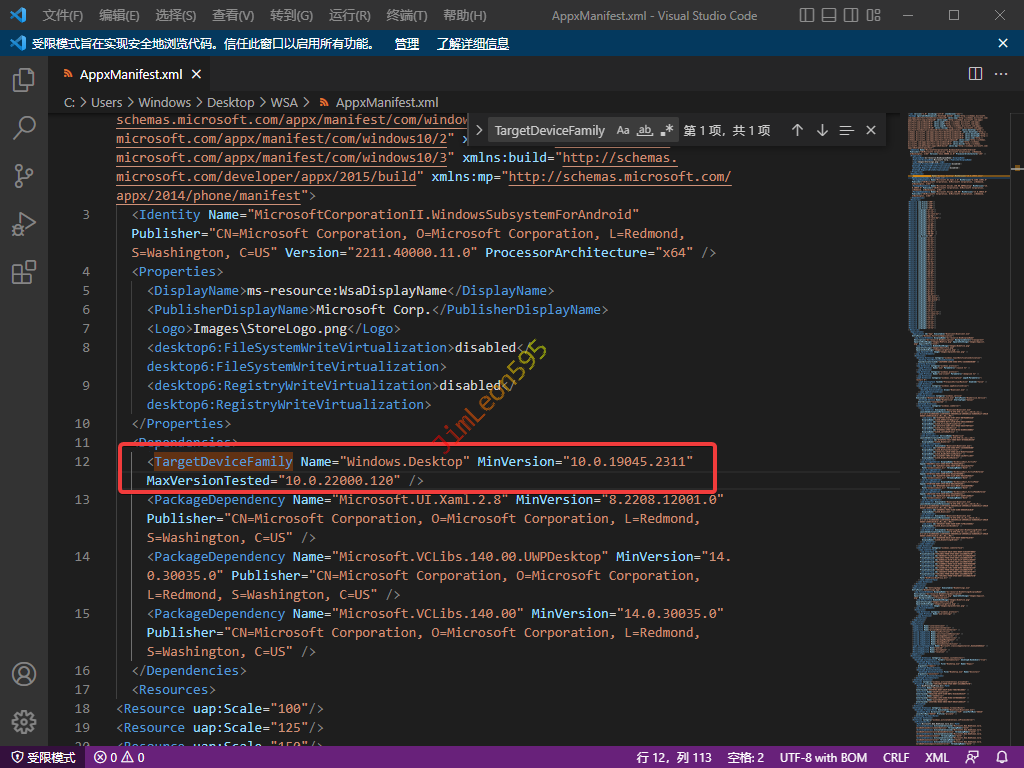Click the Accounts icon in activity bar

[x=24, y=674]
